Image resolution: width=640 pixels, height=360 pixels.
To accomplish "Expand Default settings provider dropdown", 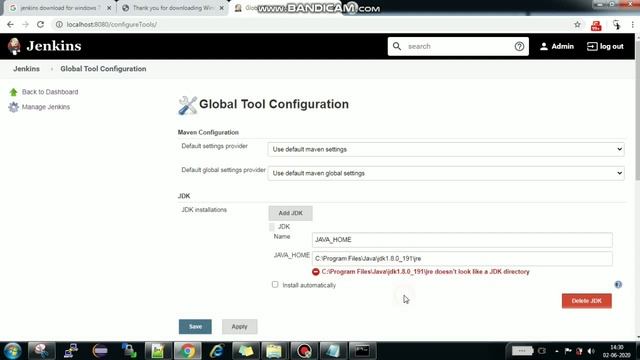I will (446, 149).
